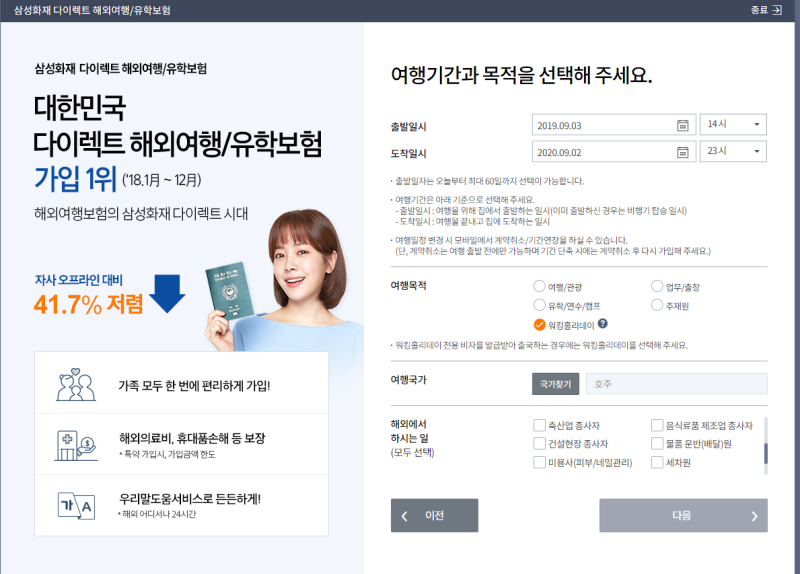Click the 출발일시 label
Image resolution: width=800 pixels, height=574 pixels.
(x=409, y=127)
